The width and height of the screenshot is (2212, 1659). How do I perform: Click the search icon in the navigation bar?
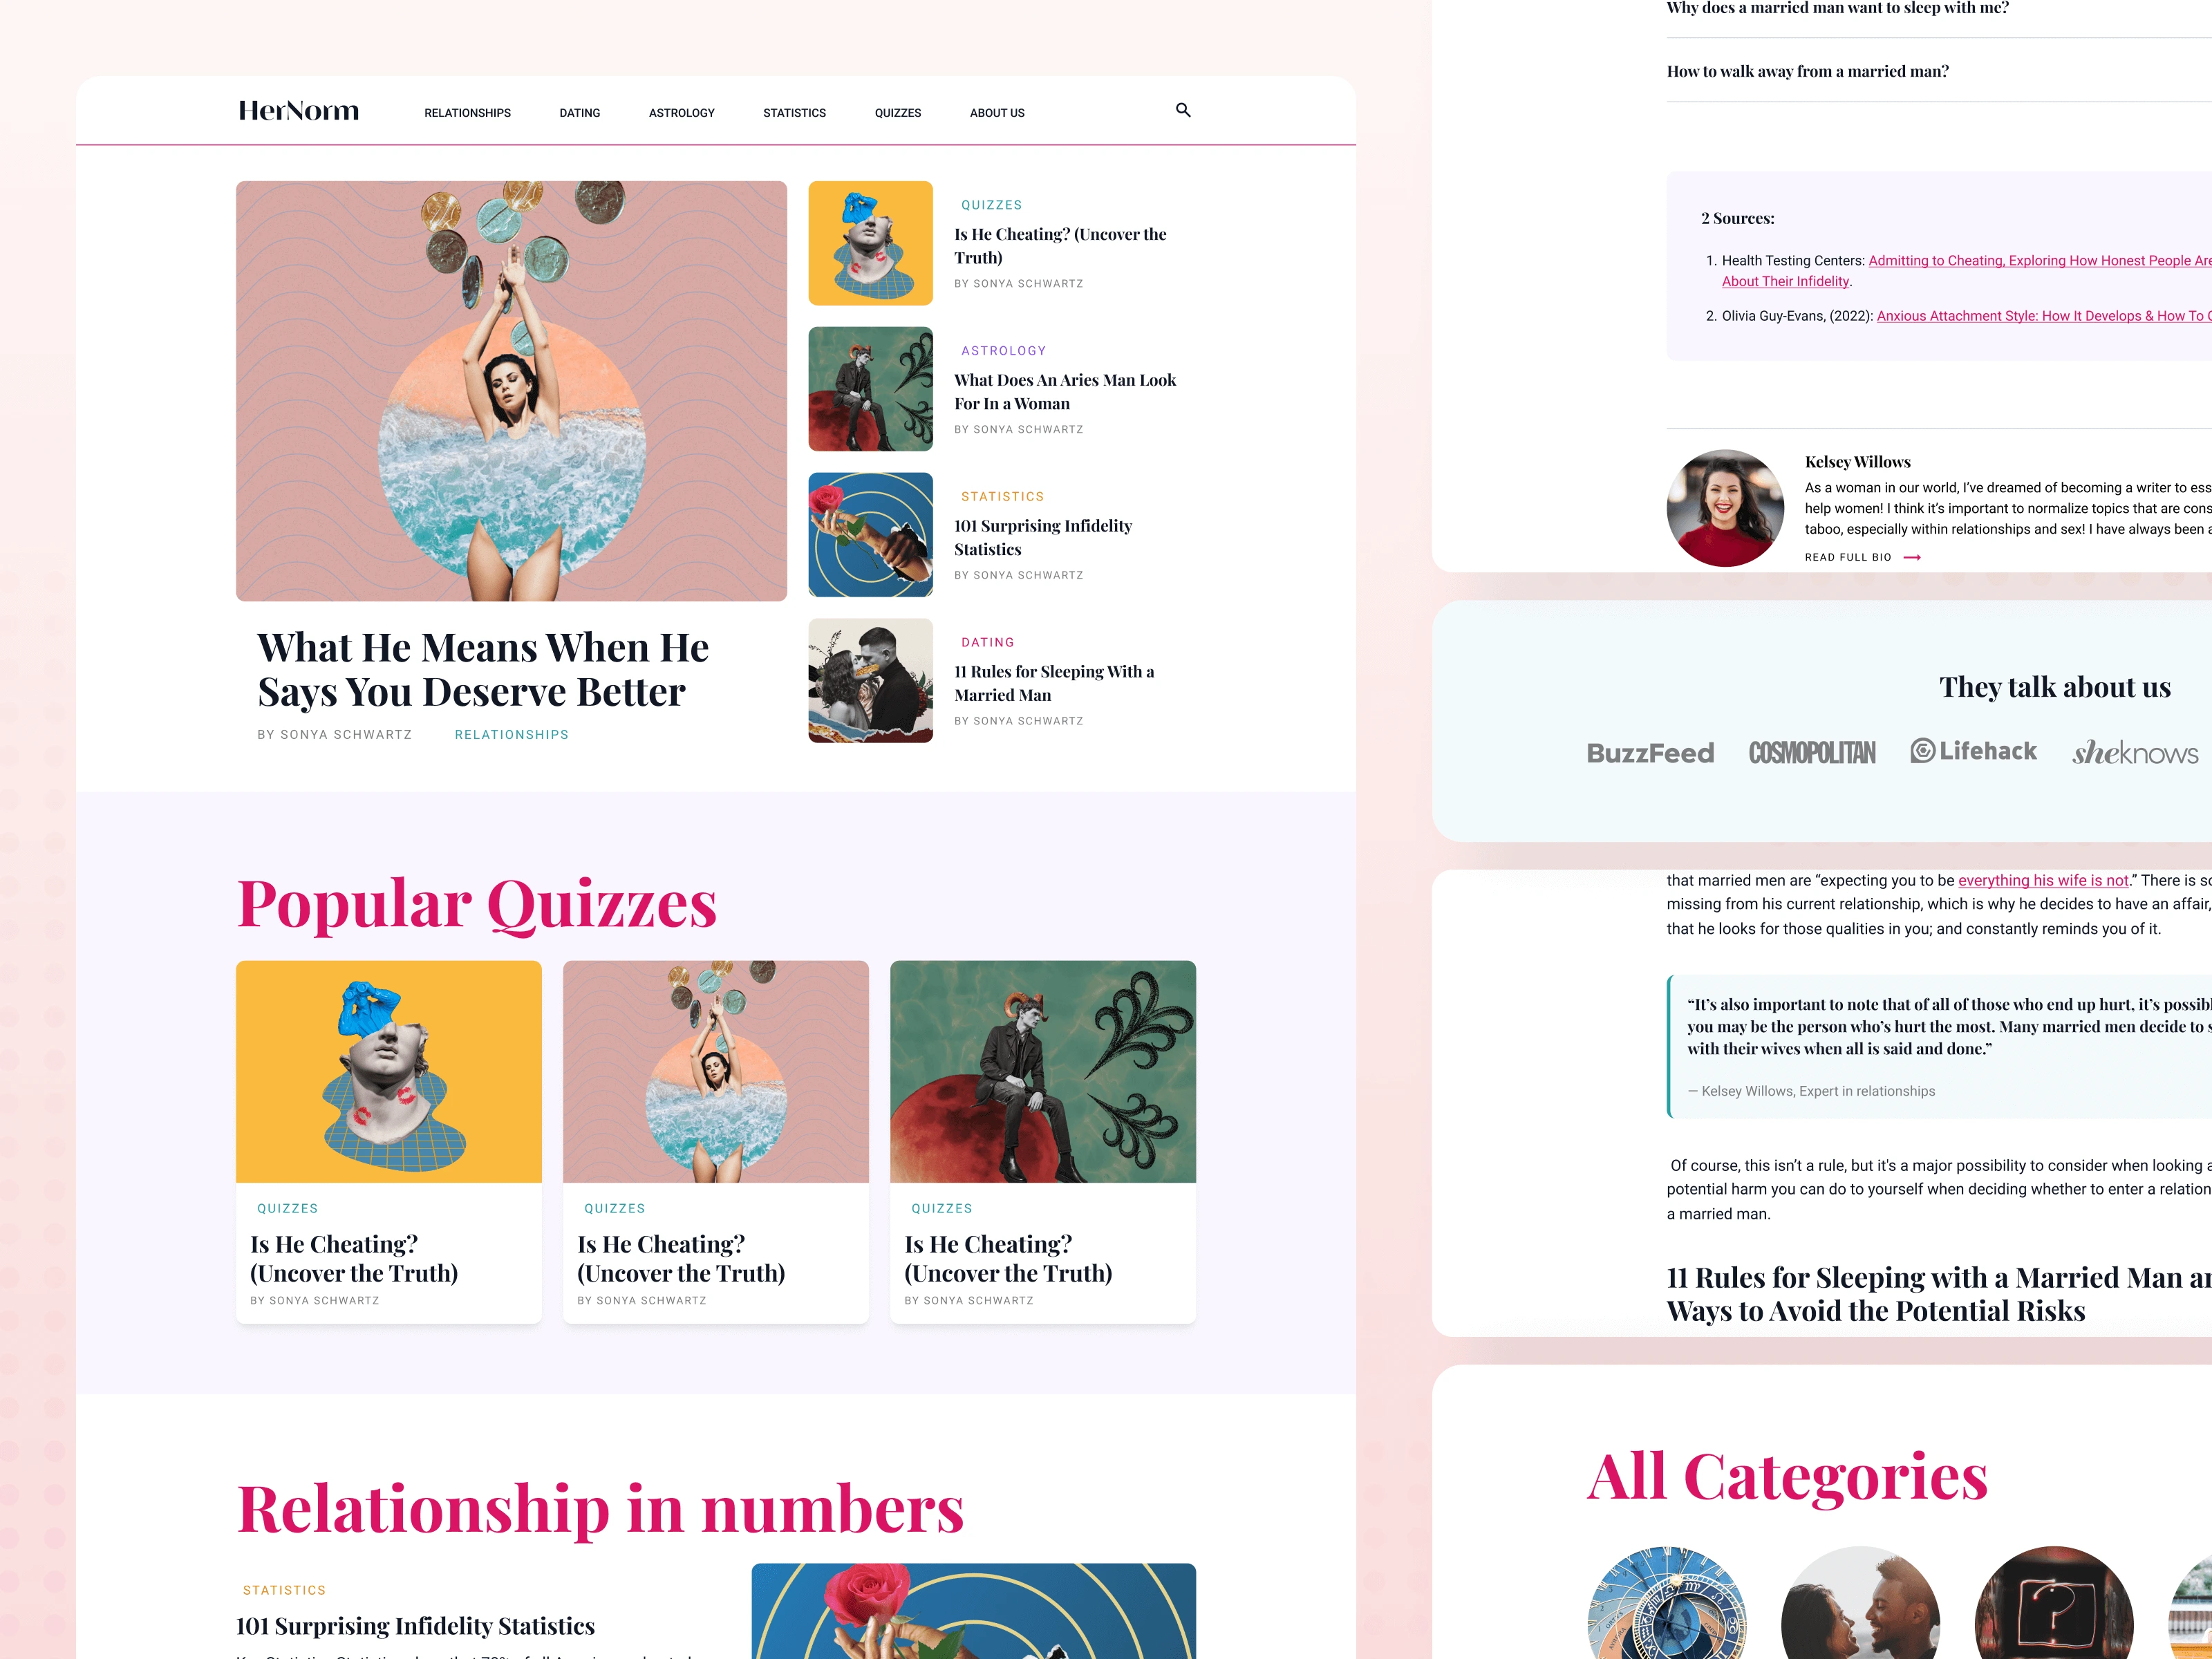point(1183,110)
